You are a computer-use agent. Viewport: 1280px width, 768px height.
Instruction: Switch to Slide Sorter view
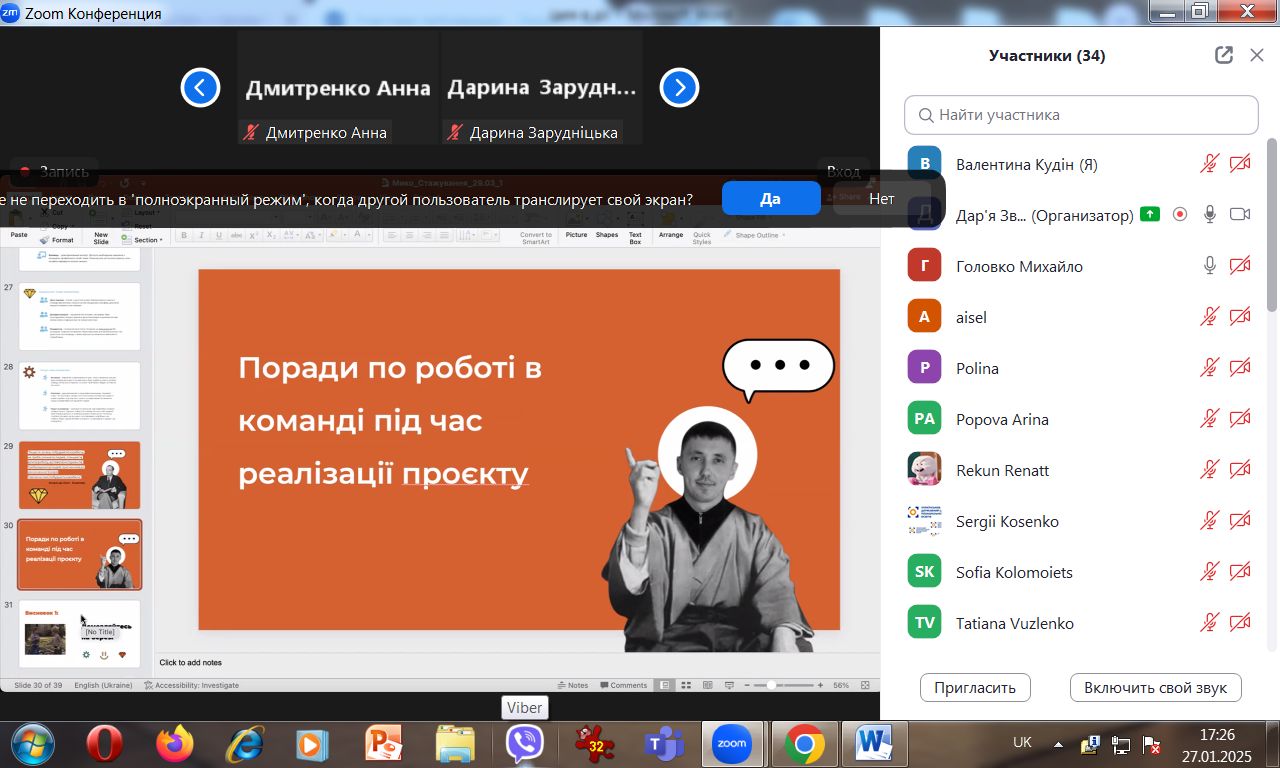point(685,685)
